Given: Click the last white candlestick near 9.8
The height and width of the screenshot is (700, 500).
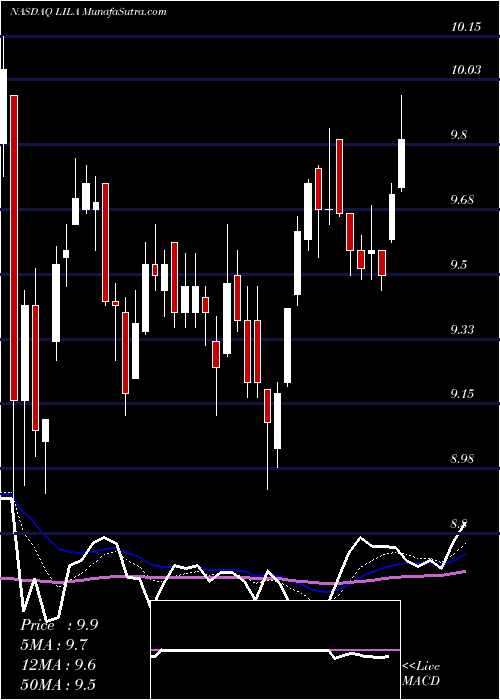Looking at the screenshot, I should 401,163.
